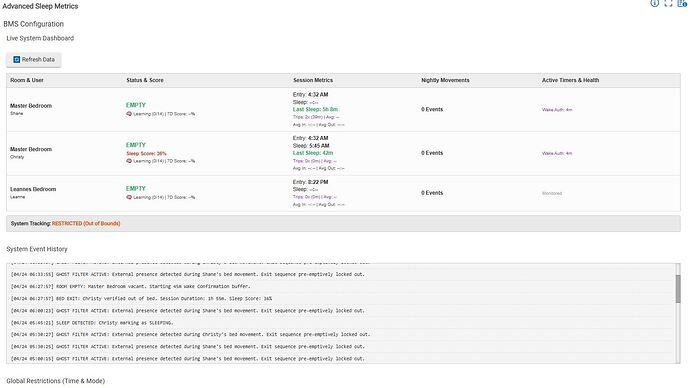Click the Session Metrics column header

click(x=313, y=80)
